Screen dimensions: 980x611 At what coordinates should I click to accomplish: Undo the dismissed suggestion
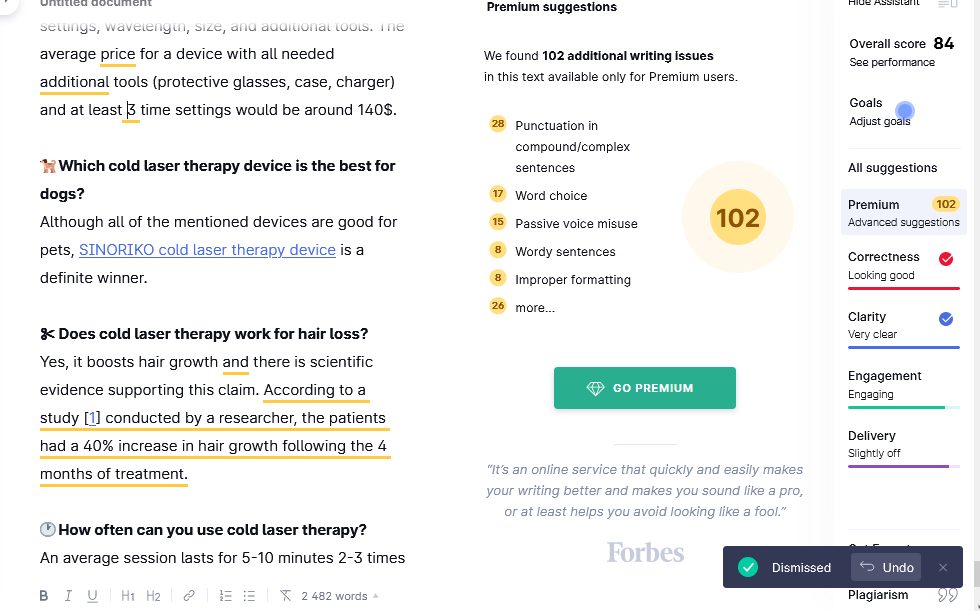(x=886, y=567)
